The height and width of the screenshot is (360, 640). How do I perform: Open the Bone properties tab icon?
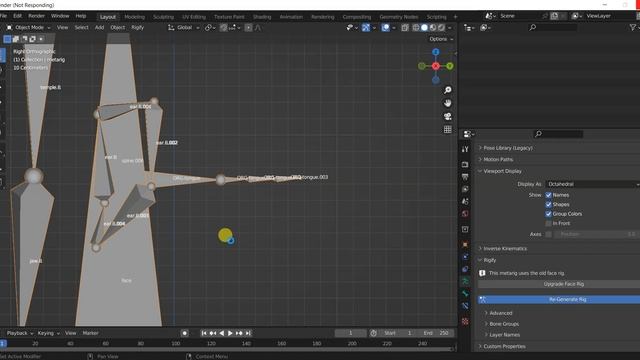click(465, 293)
